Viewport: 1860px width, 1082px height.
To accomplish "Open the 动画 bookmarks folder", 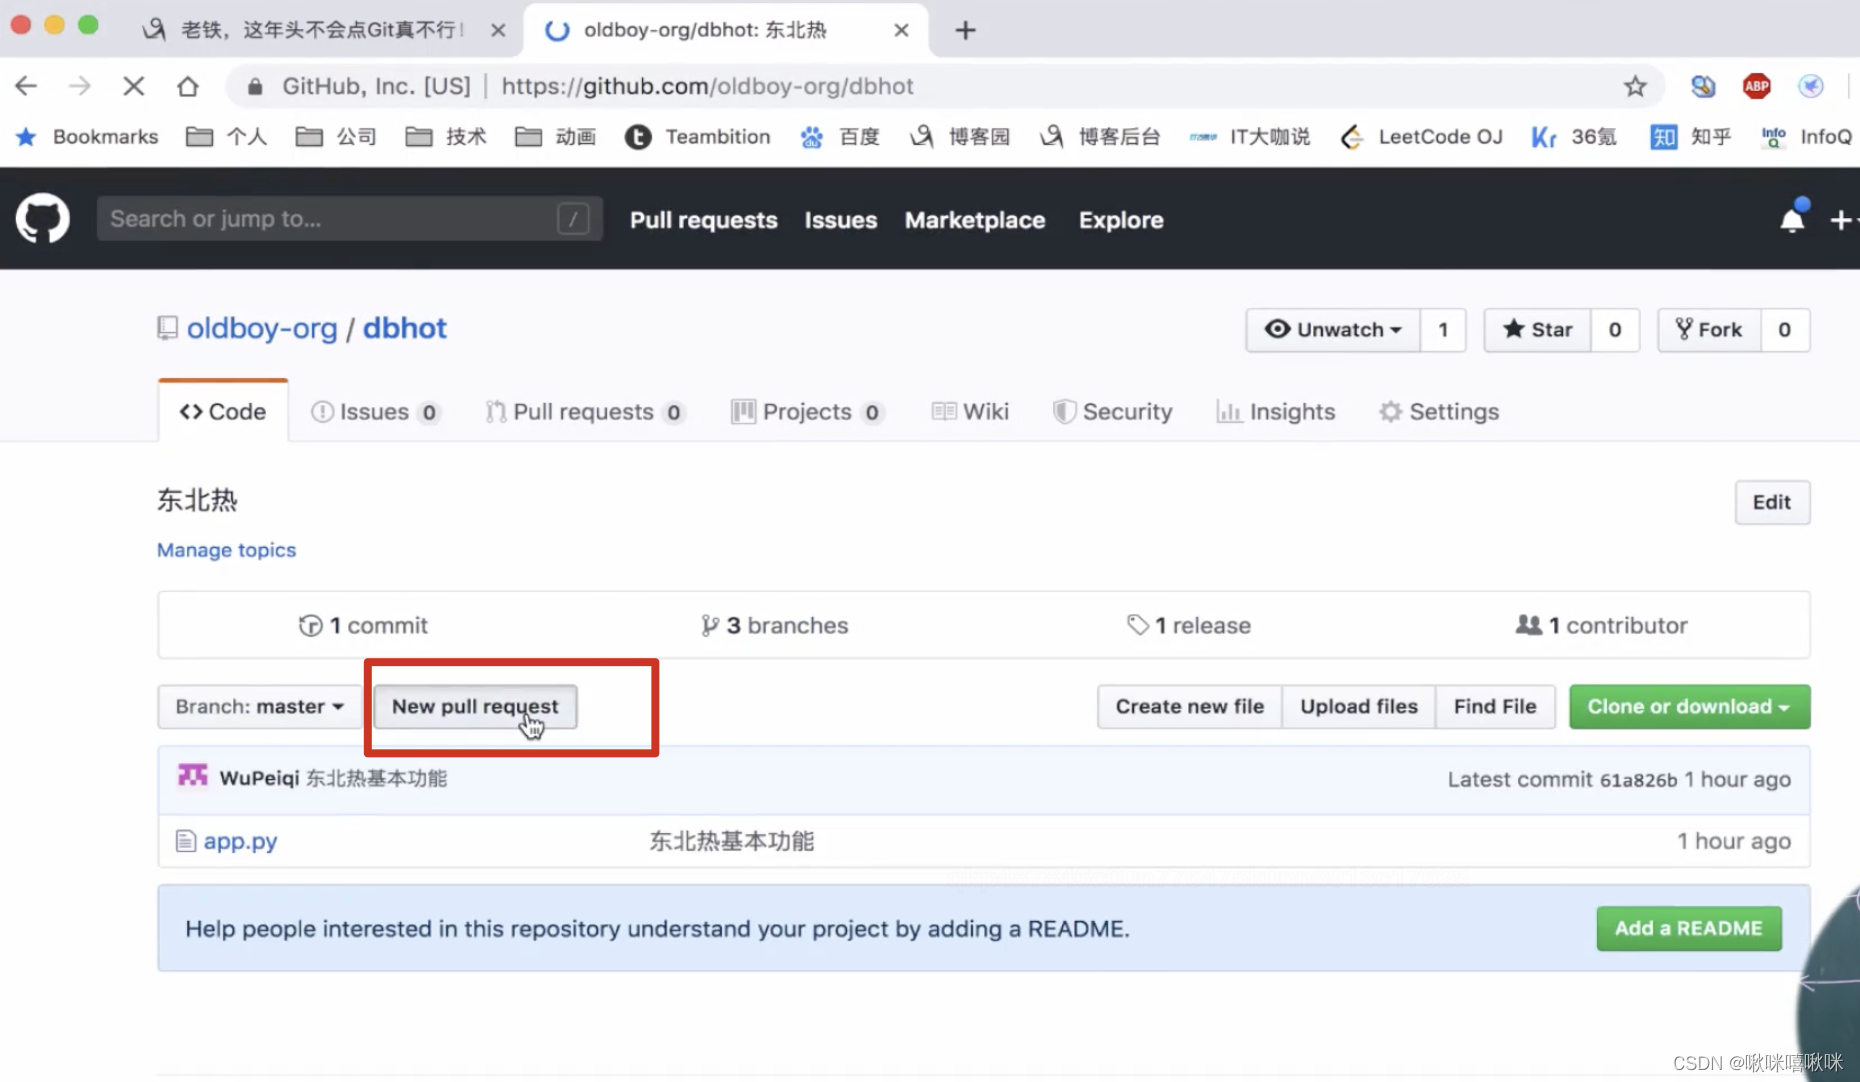I will (556, 136).
